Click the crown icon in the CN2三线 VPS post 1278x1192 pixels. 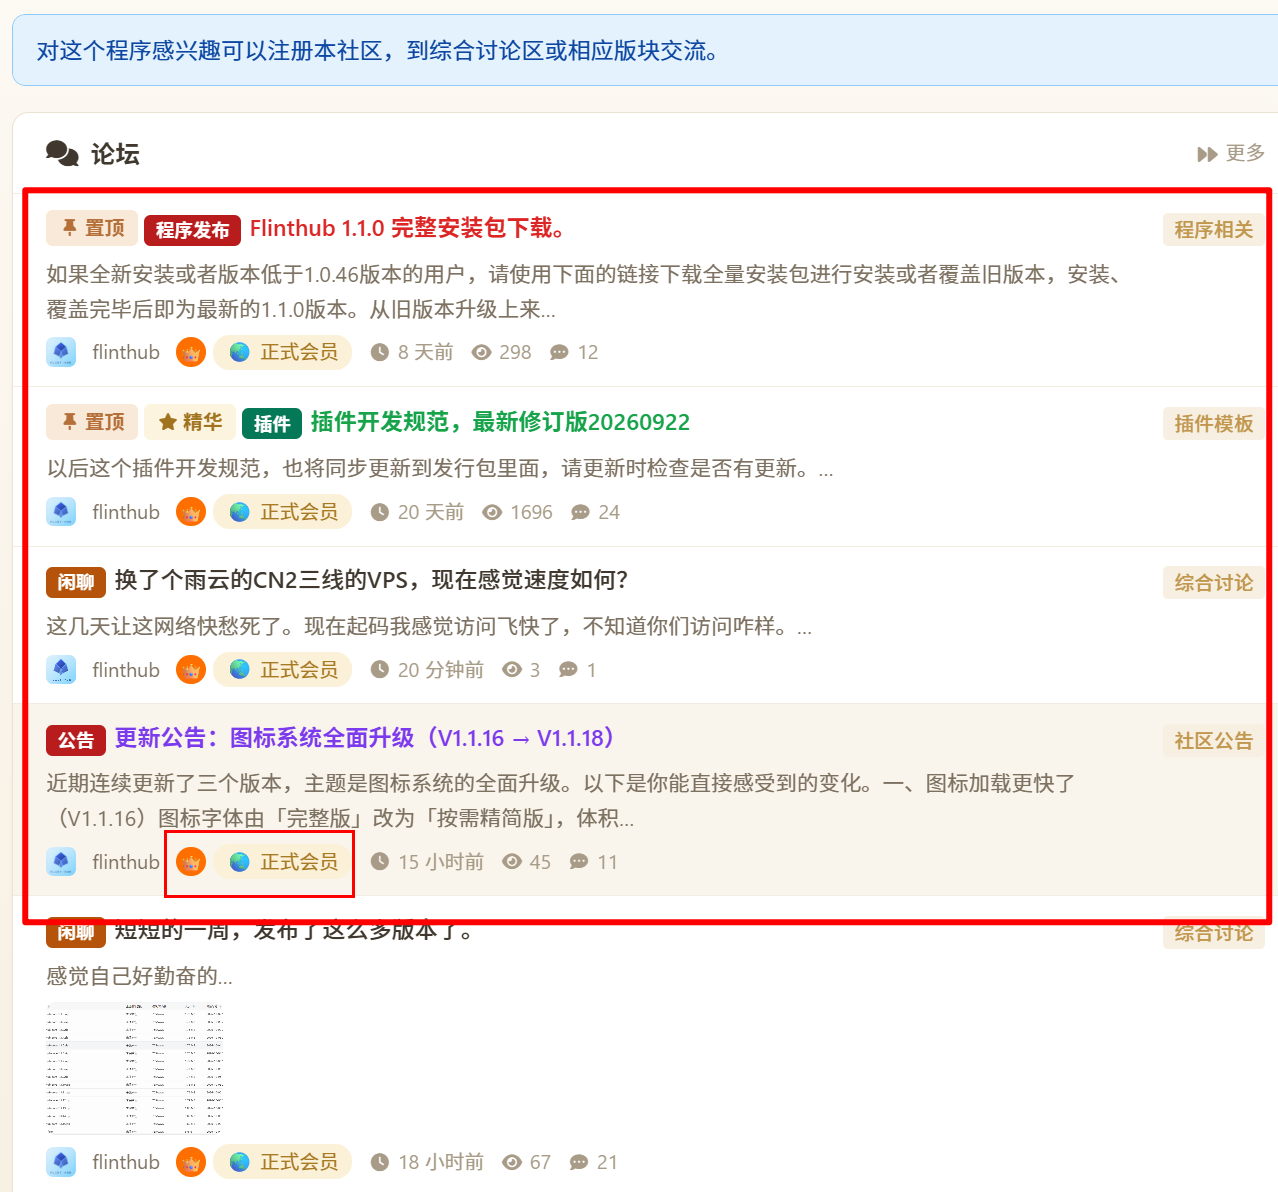(191, 670)
